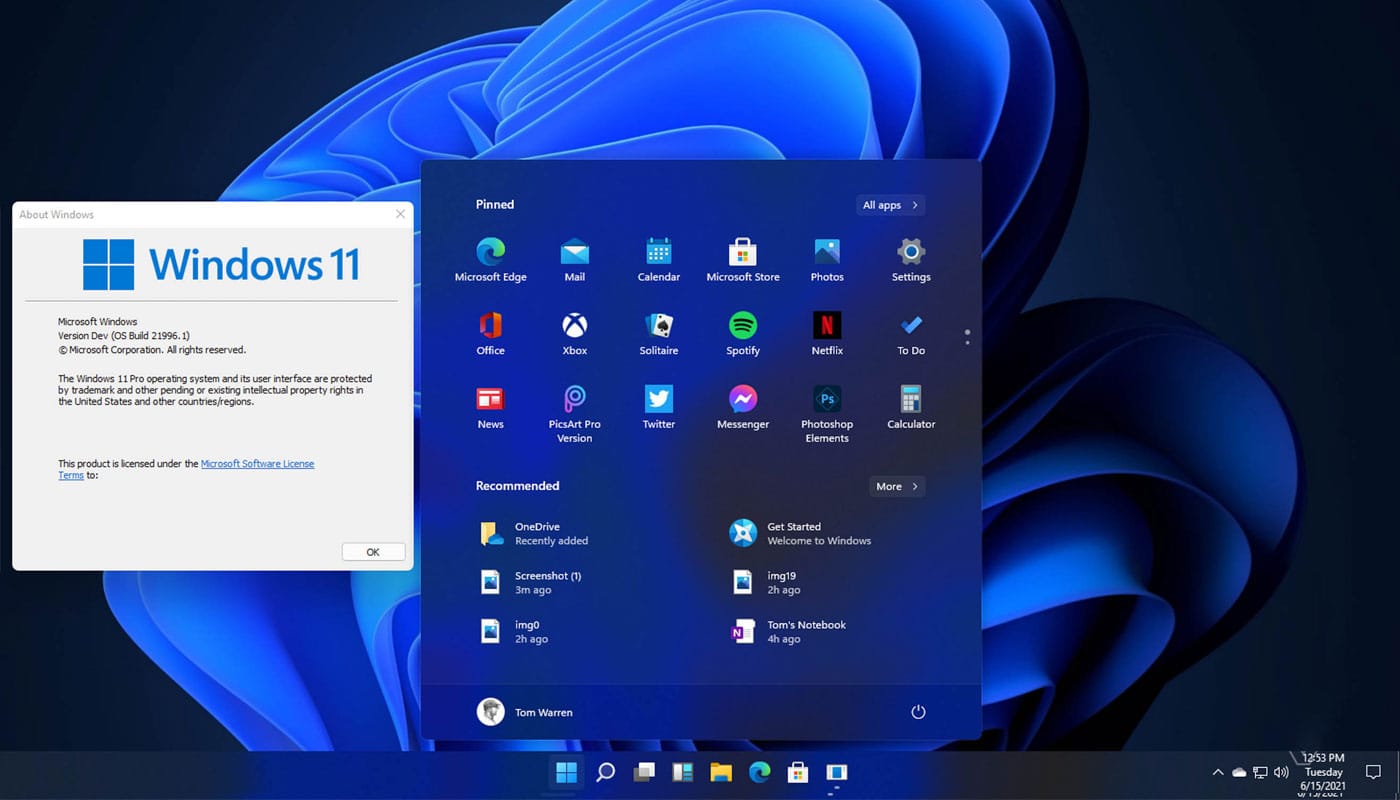The width and height of the screenshot is (1400, 800).
Task: Open Microsoft Store pinned app
Action: tap(742, 259)
